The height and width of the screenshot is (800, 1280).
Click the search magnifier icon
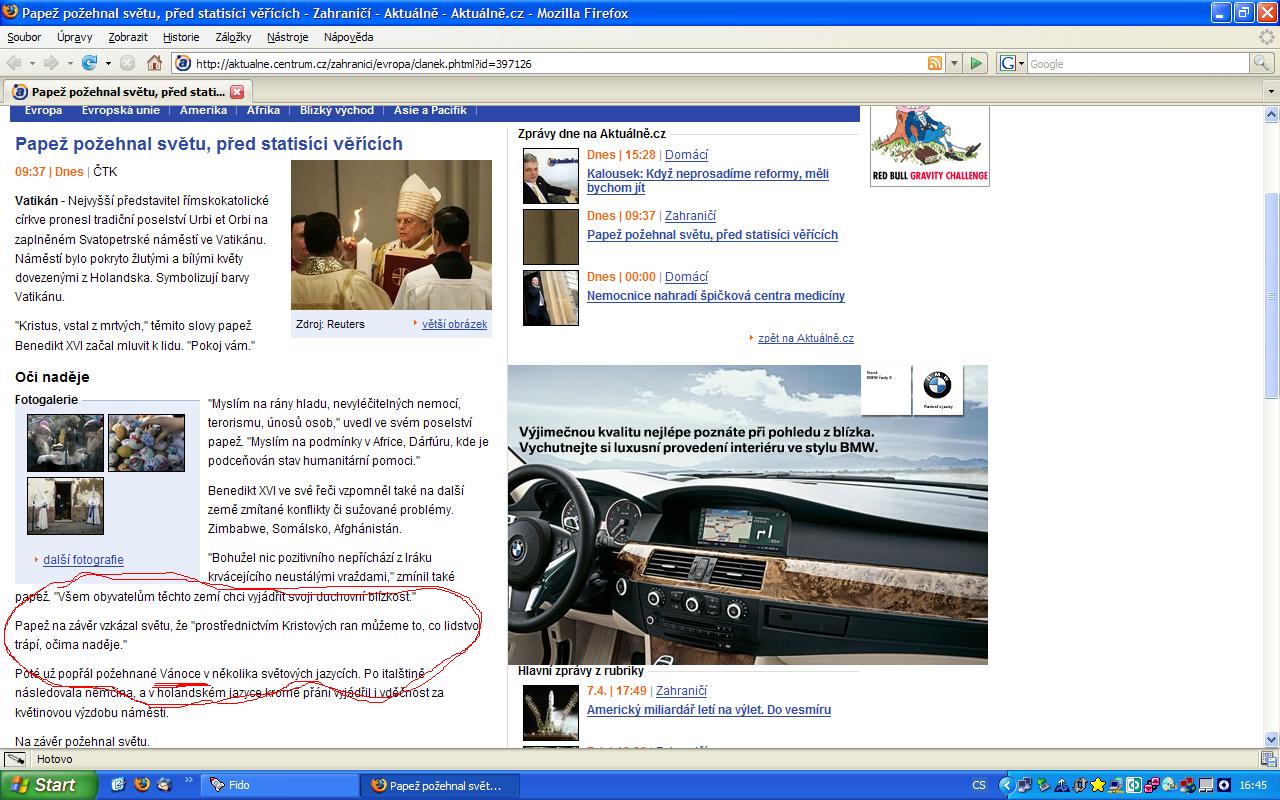(x=1263, y=63)
